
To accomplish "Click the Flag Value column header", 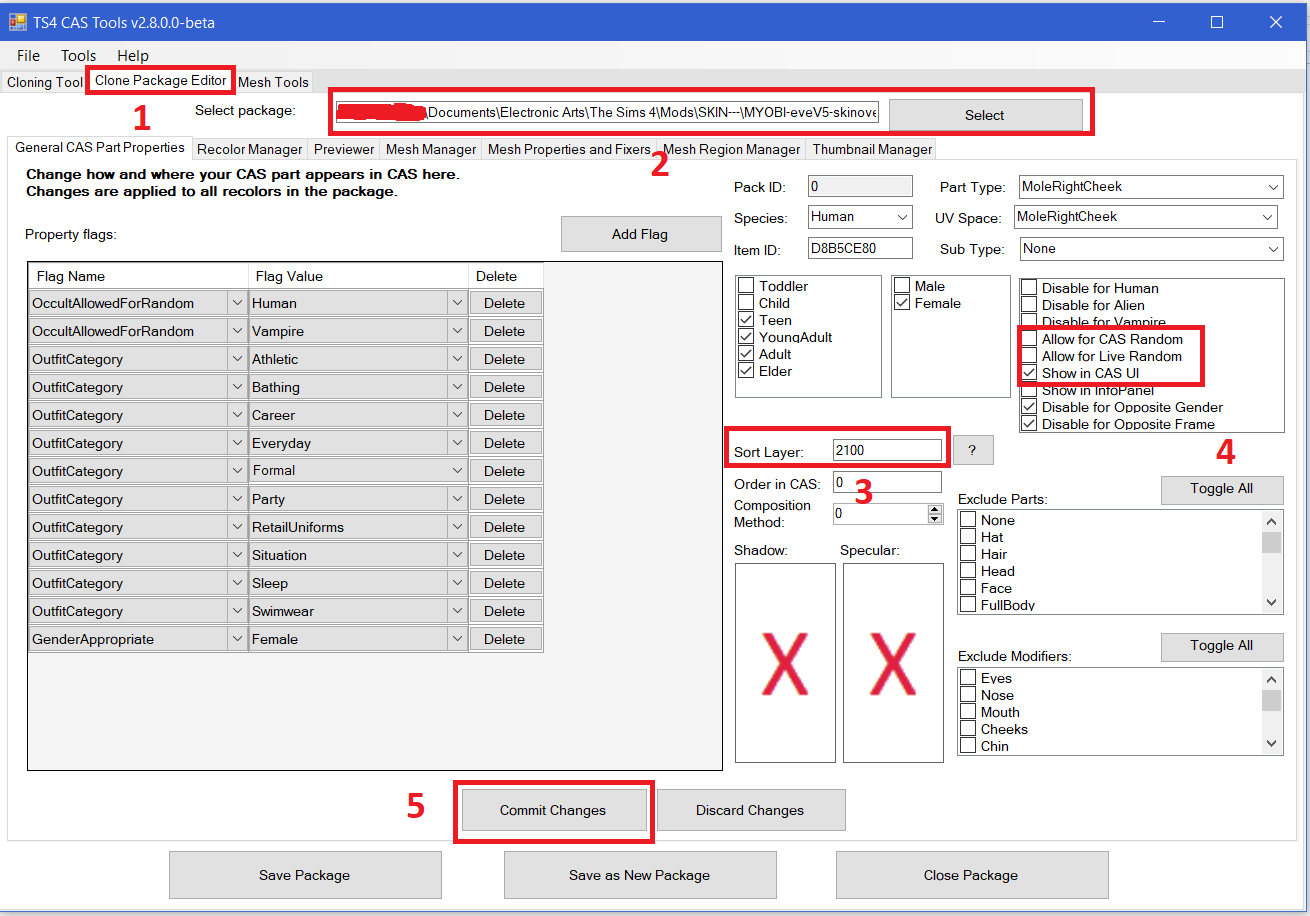I will 358,276.
